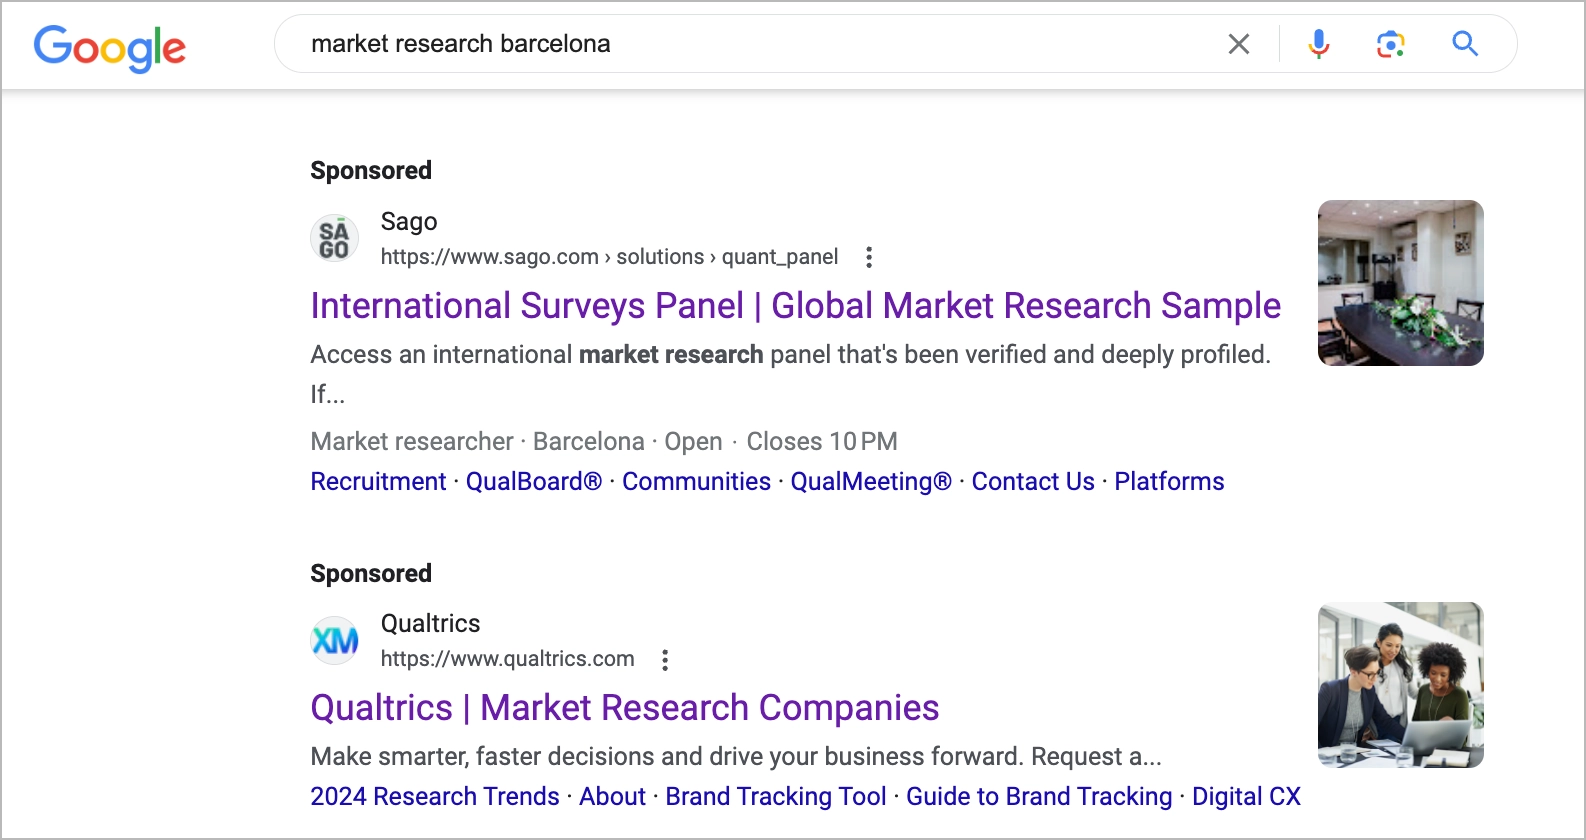The width and height of the screenshot is (1586, 840).
Task: Open the Guide to Brand Tracking sitelink
Action: [x=1039, y=797]
